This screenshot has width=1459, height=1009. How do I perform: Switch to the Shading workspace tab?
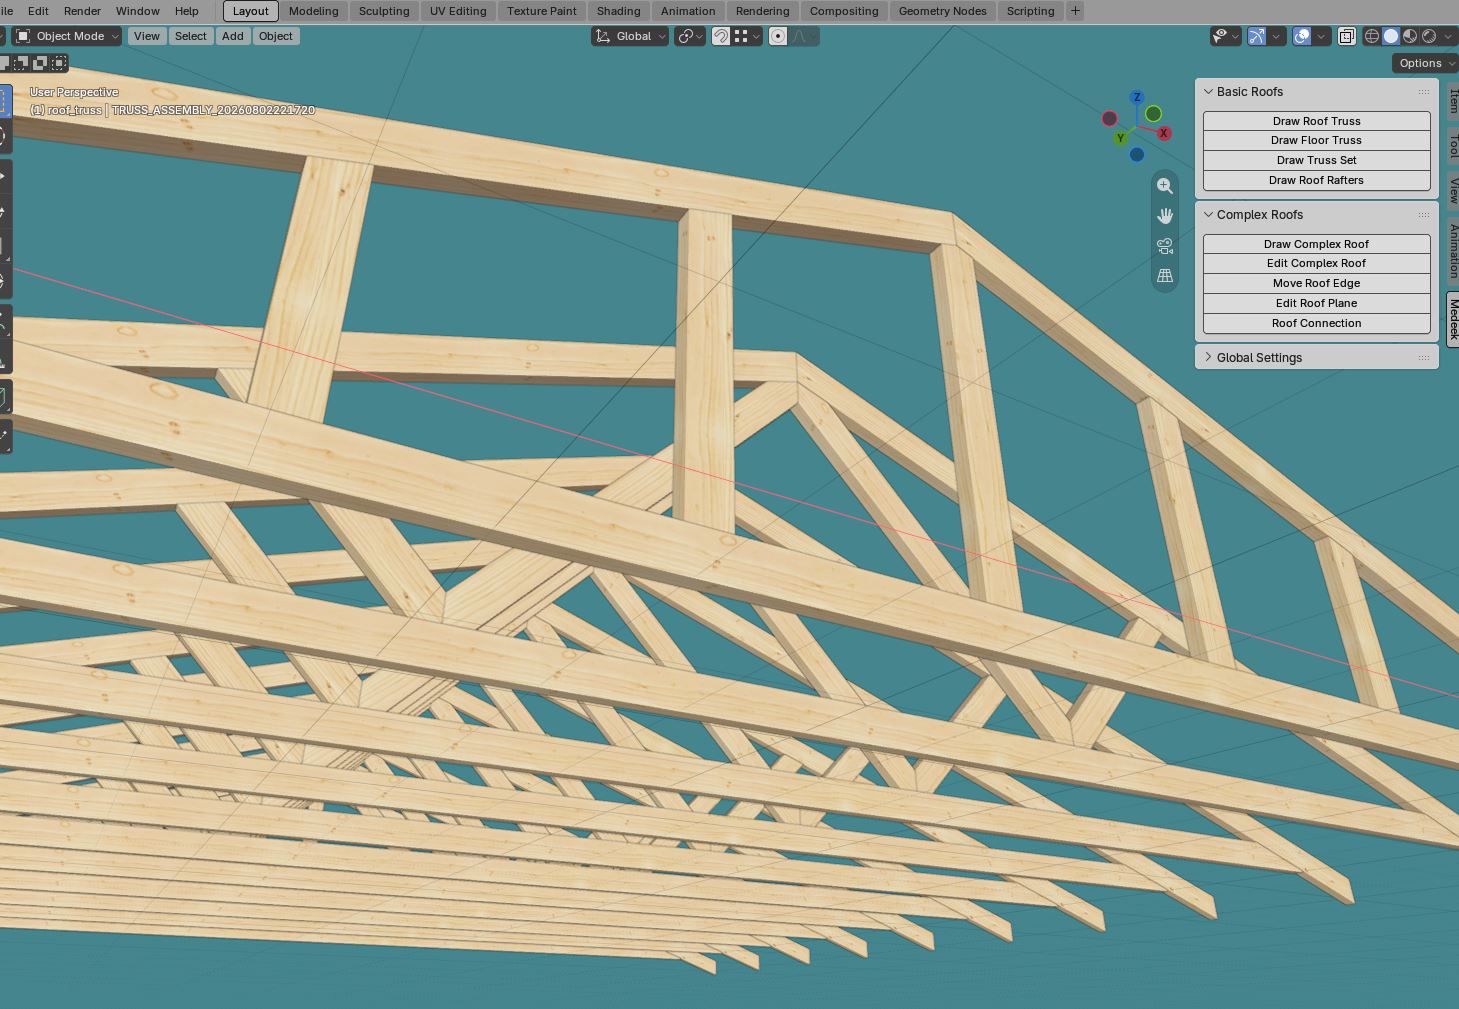(x=618, y=11)
